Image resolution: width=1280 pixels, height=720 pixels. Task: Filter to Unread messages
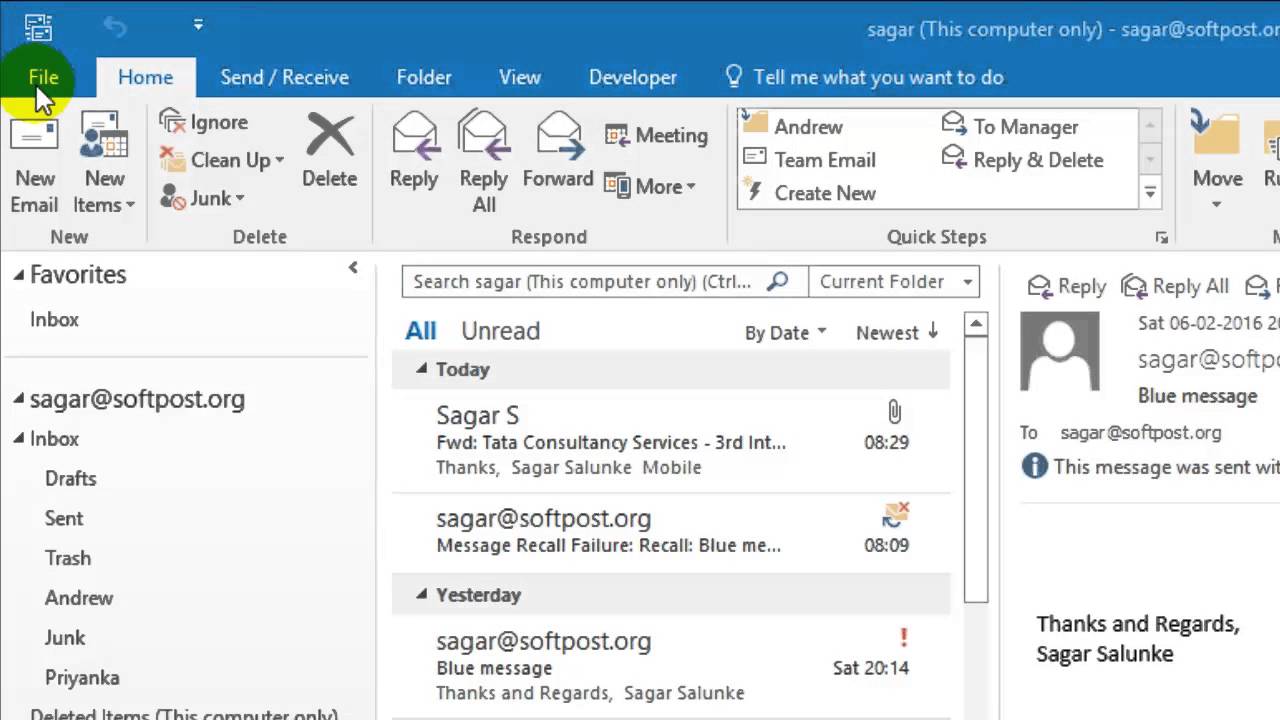coord(500,331)
